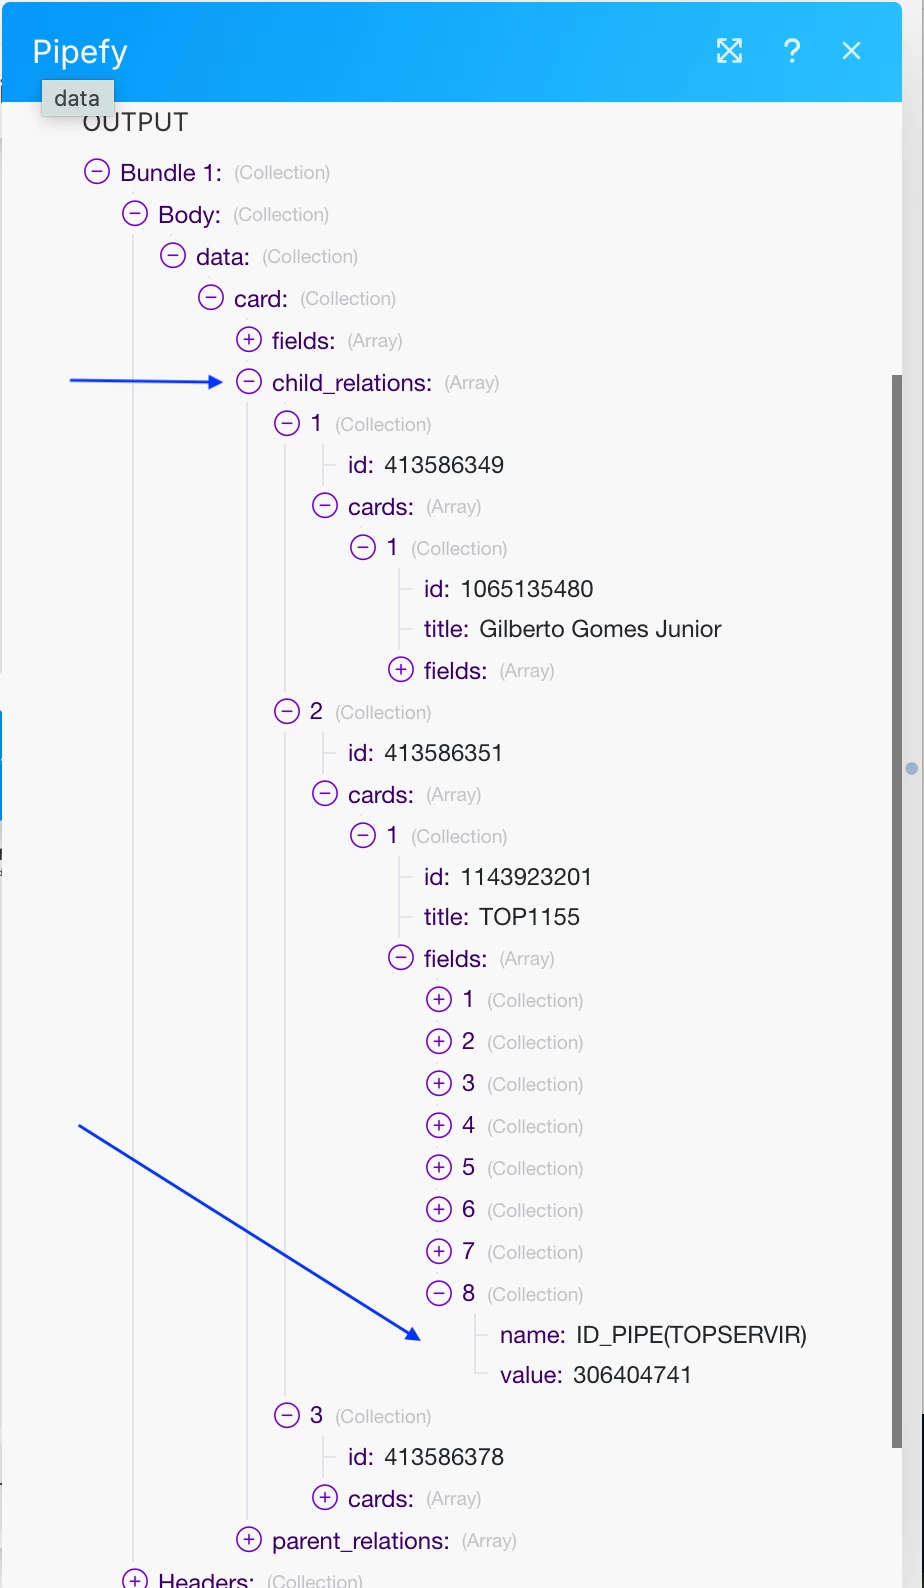Collapse the card collection node
The image size is (924, 1588).
[x=211, y=298]
